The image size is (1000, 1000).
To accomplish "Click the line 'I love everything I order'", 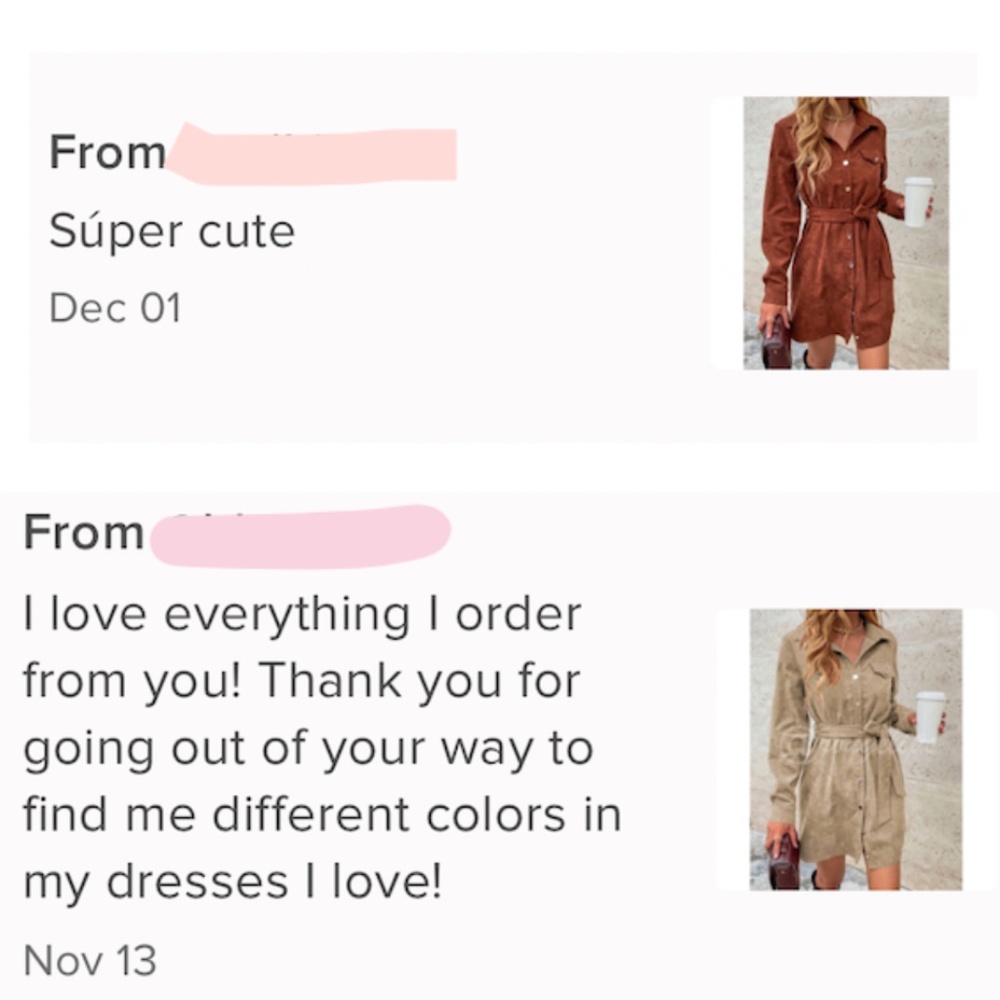I will pyautogui.click(x=302, y=614).
